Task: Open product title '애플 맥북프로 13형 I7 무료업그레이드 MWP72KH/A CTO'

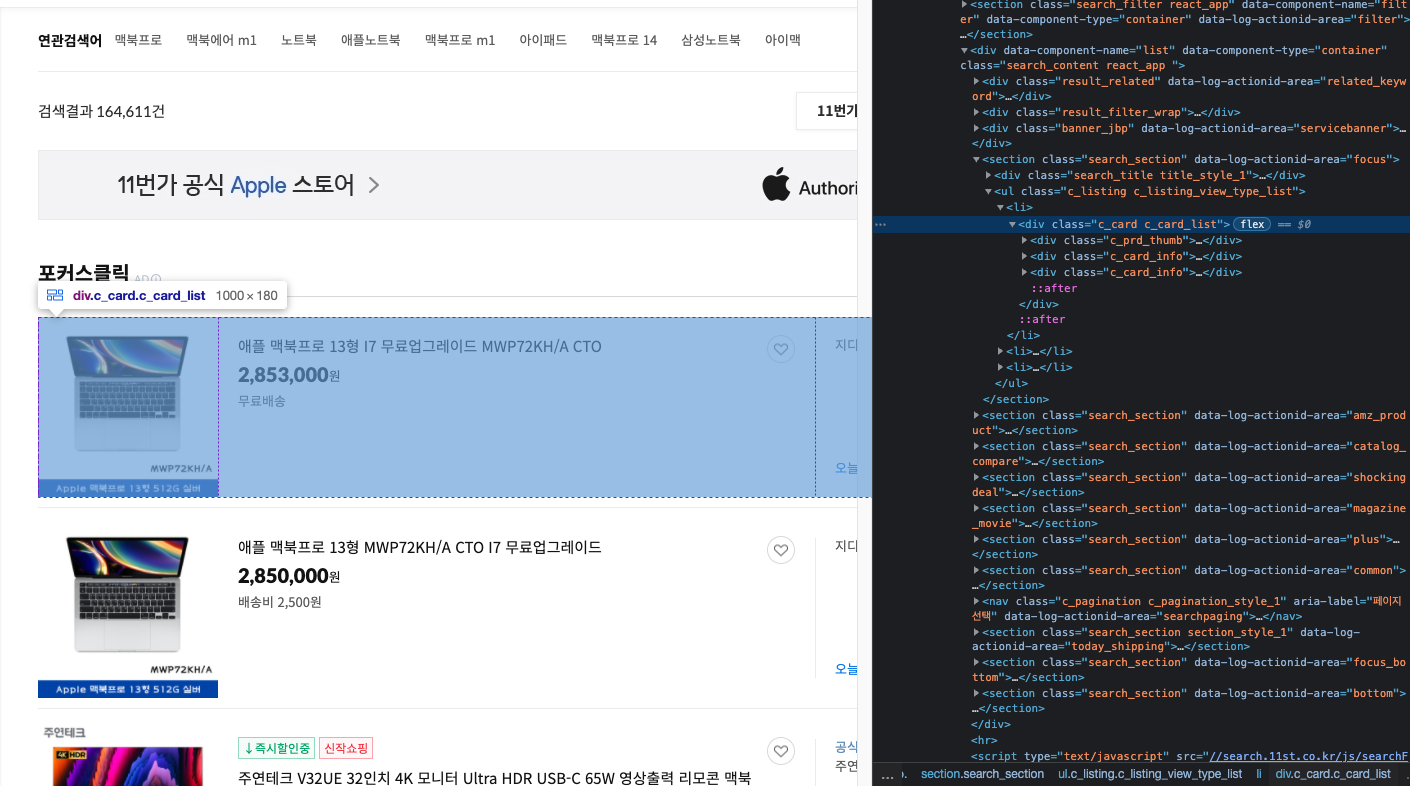Action: pos(420,347)
